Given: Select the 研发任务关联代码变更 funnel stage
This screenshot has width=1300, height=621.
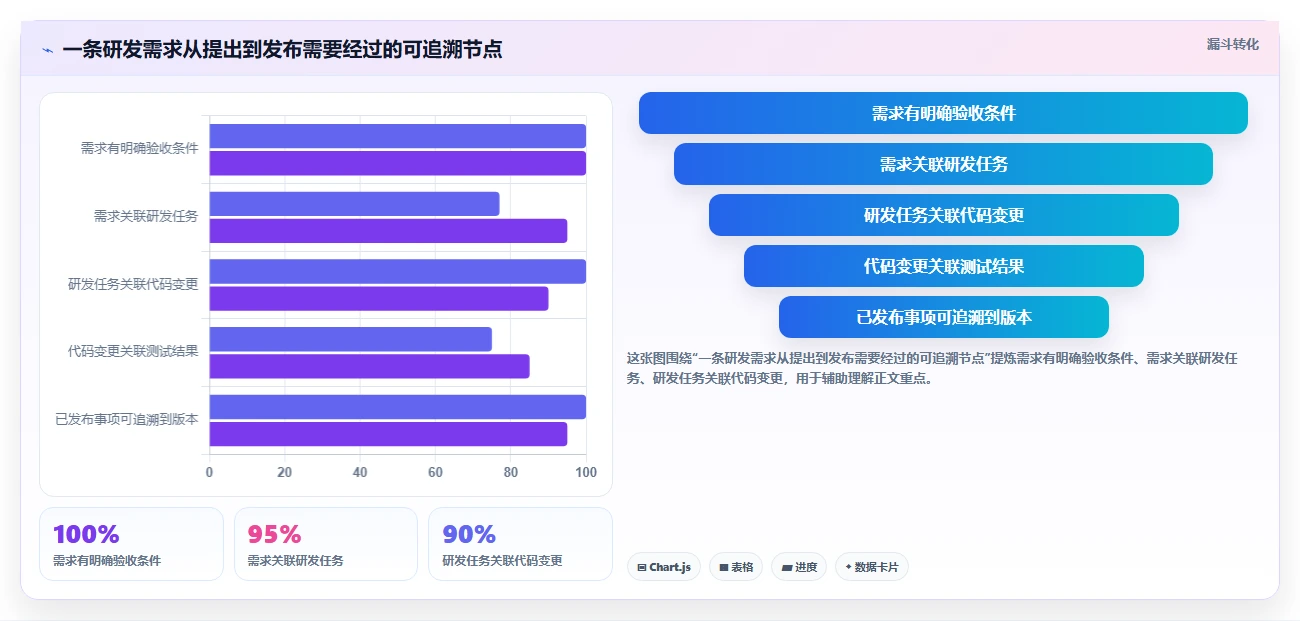Looking at the screenshot, I should click(943, 215).
